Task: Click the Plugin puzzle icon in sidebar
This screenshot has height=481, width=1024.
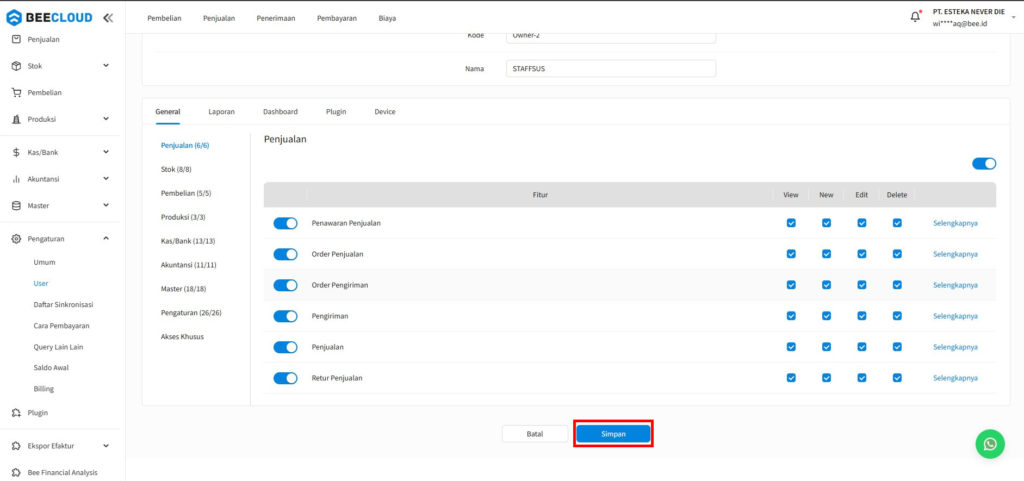Action: 16,412
